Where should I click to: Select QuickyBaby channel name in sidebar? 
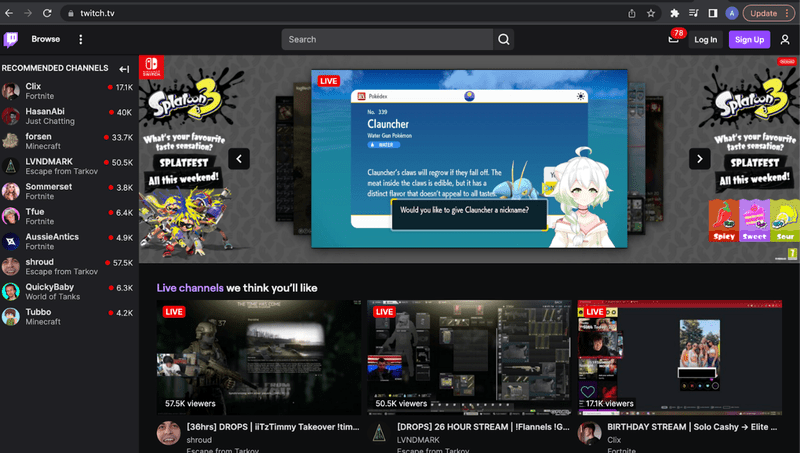[49, 287]
